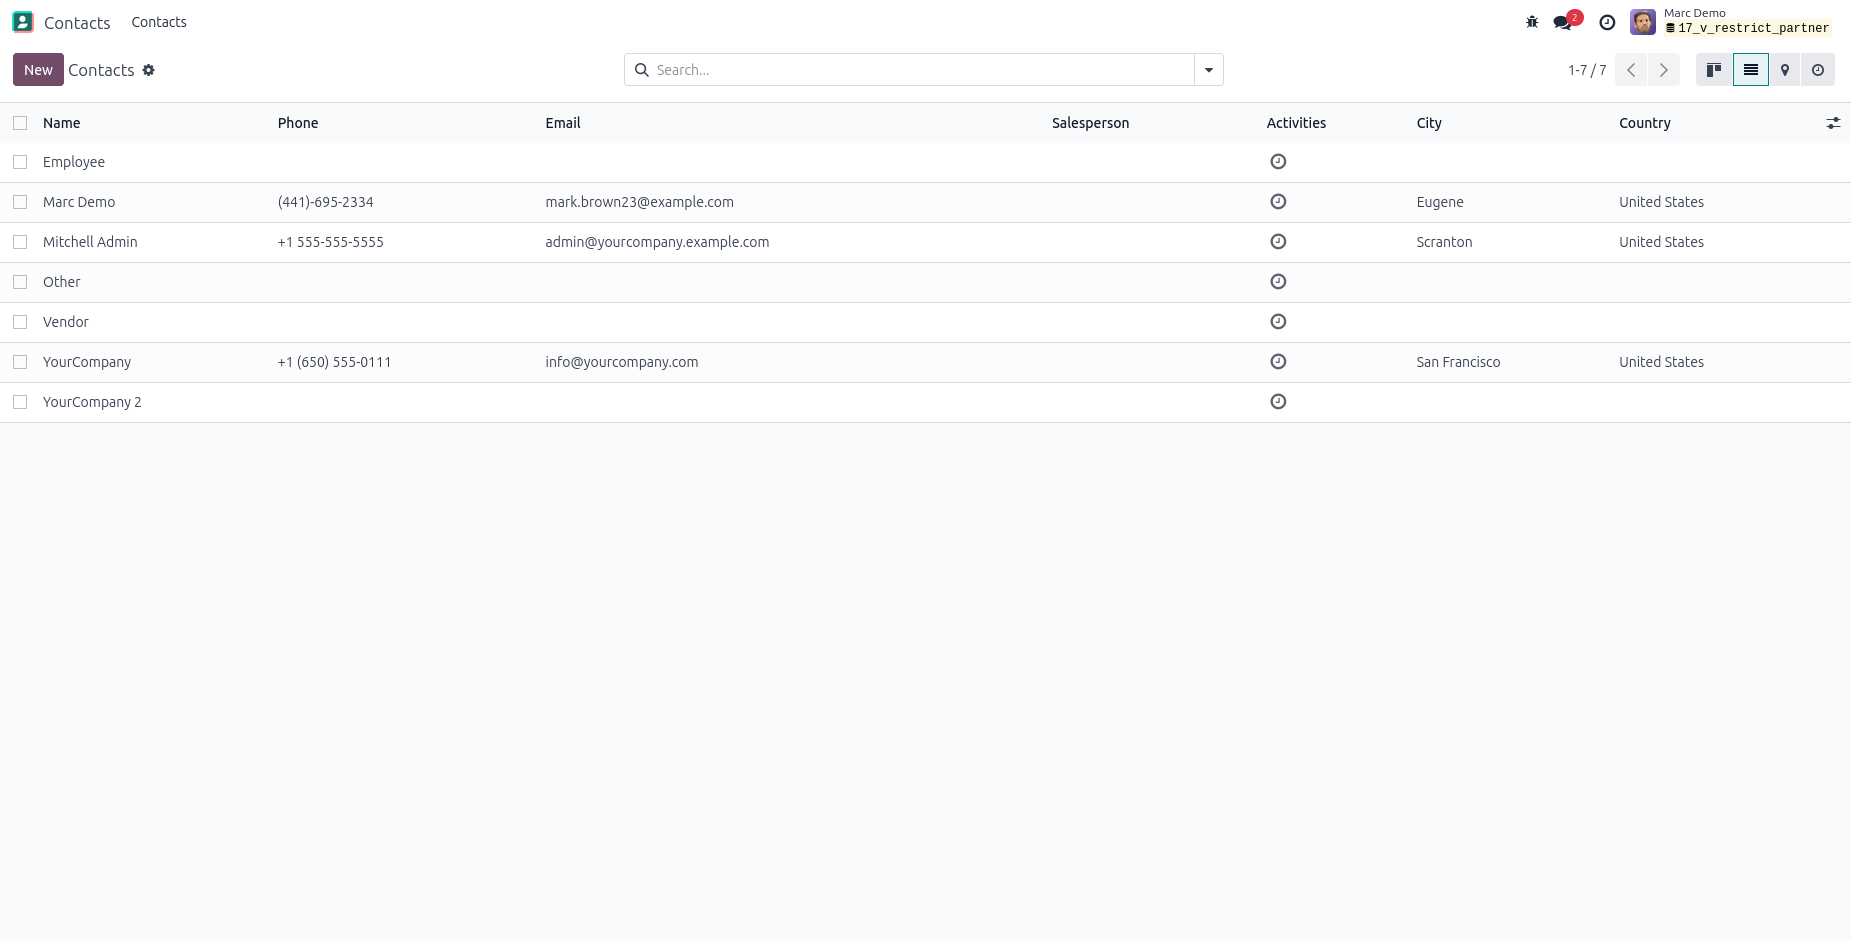The image size is (1851, 941).
Task: Create a contact with New button
Action: (x=38, y=70)
